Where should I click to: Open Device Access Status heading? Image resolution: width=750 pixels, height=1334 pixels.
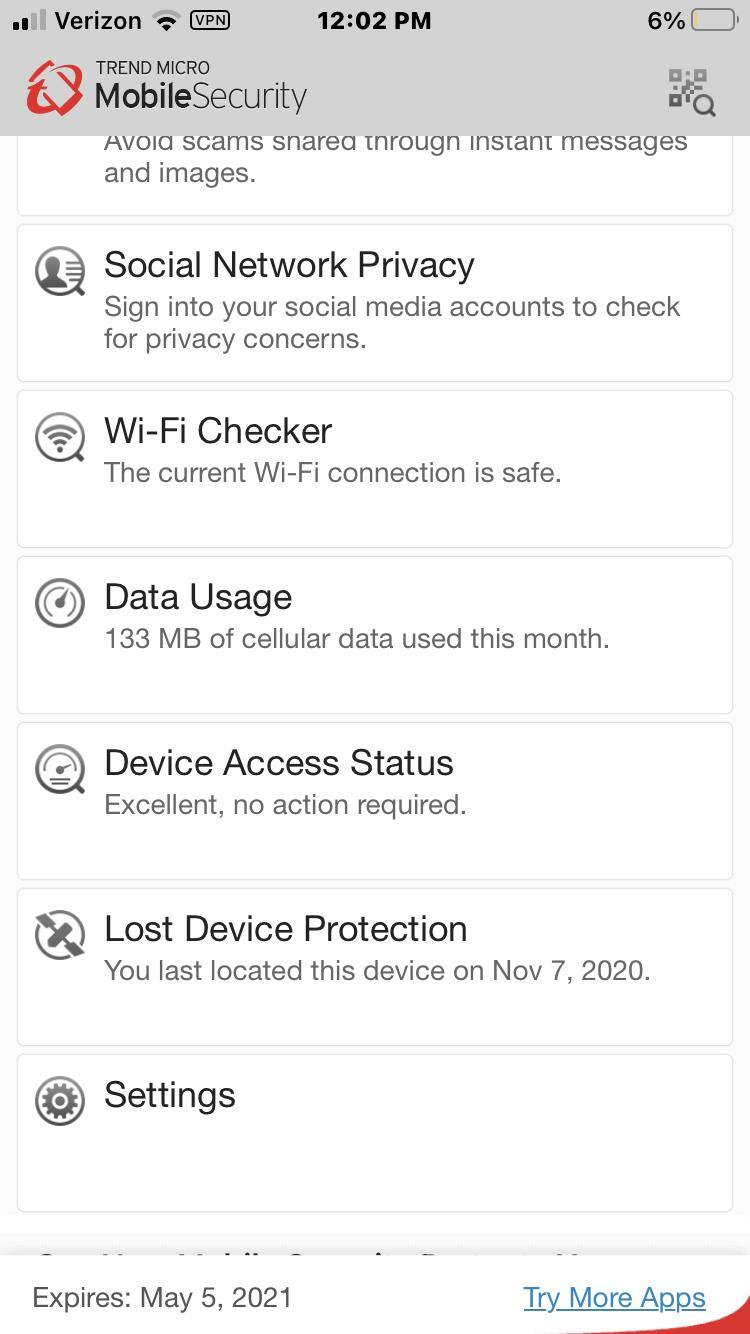click(x=279, y=763)
